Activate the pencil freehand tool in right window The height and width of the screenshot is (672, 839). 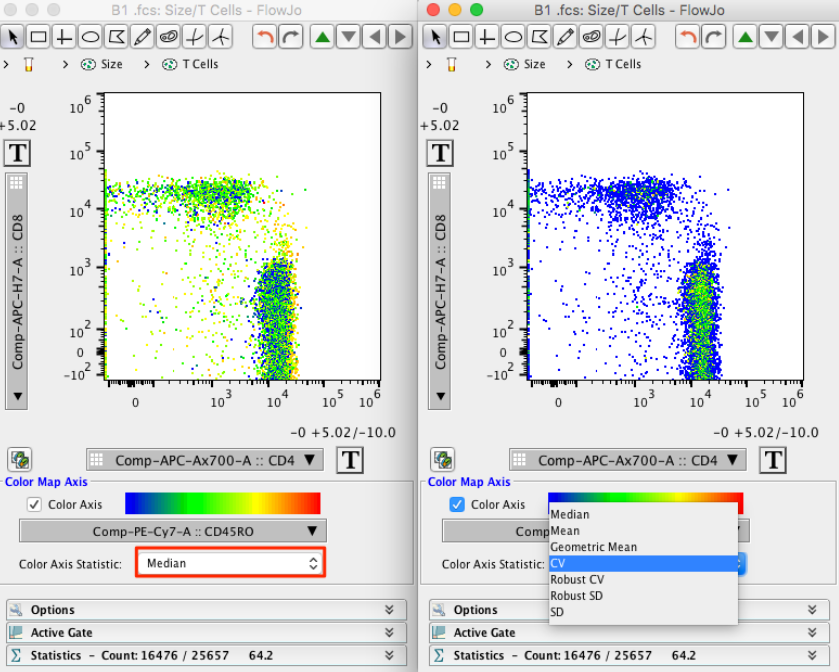pyautogui.click(x=565, y=37)
